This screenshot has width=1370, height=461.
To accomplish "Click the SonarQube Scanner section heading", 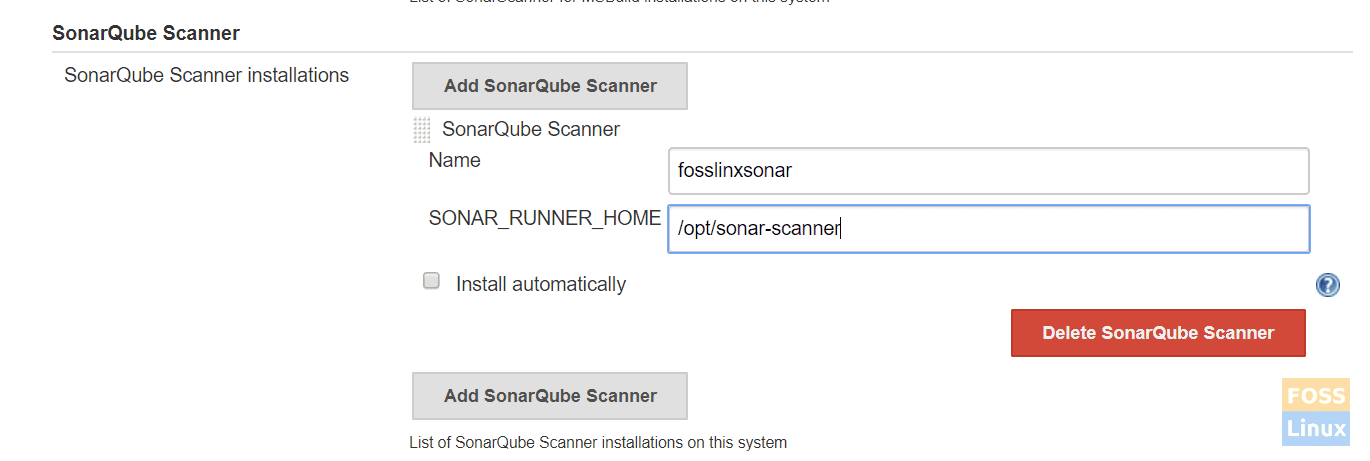I will point(146,33).
